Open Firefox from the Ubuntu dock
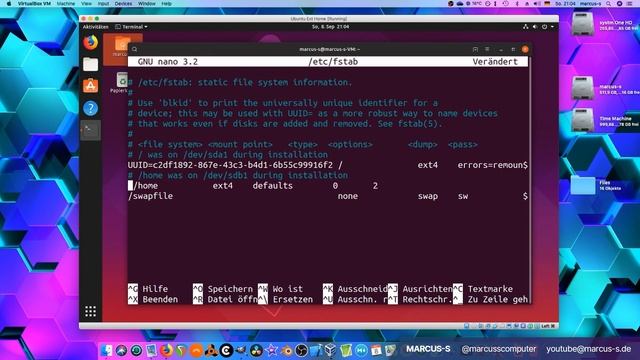This screenshot has width=640, height=360. pos(90,42)
